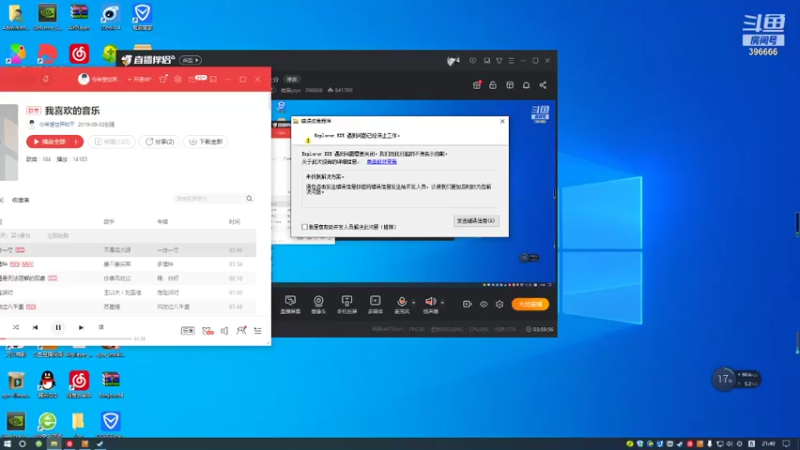Screen dimensions: 800x450
Task: Open the action center notification icon
Action: 787,444
